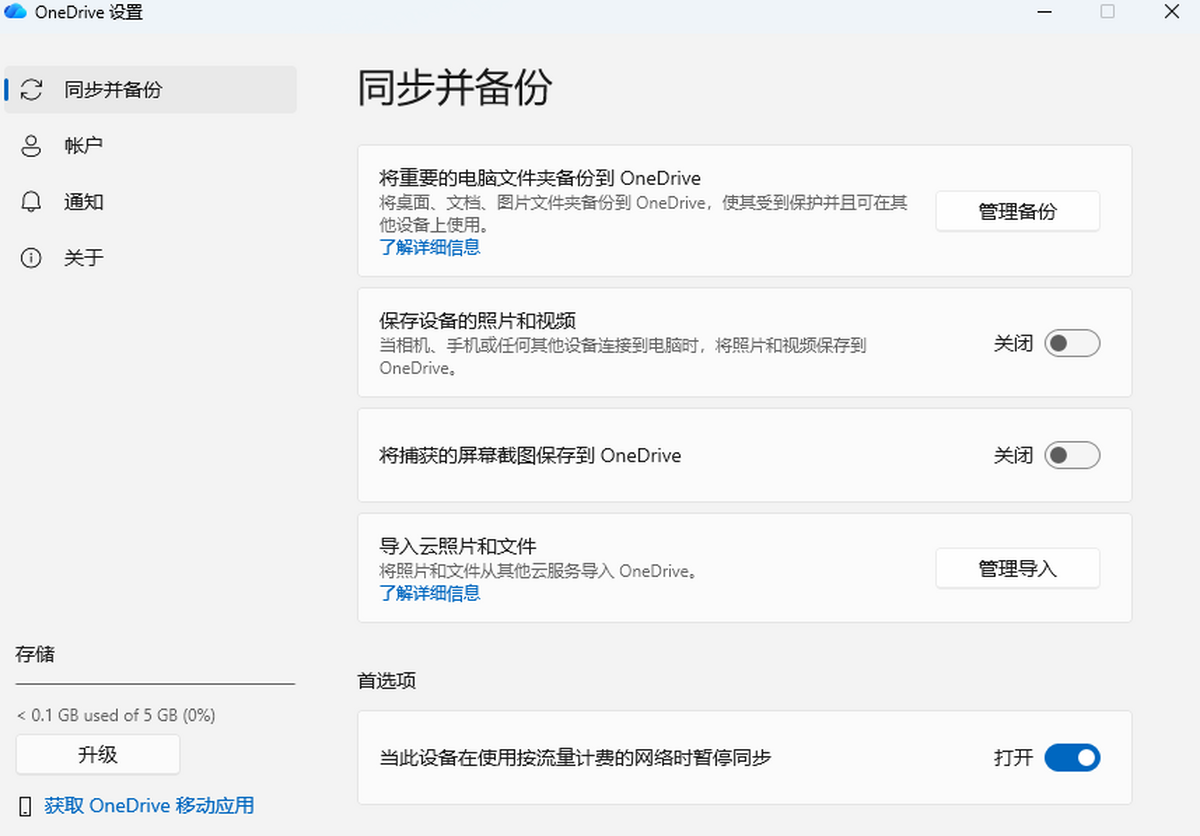Enable 将捕获的屏幕截图保存到 OneDrive switch
The height and width of the screenshot is (836, 1200).
point(1072,455)
